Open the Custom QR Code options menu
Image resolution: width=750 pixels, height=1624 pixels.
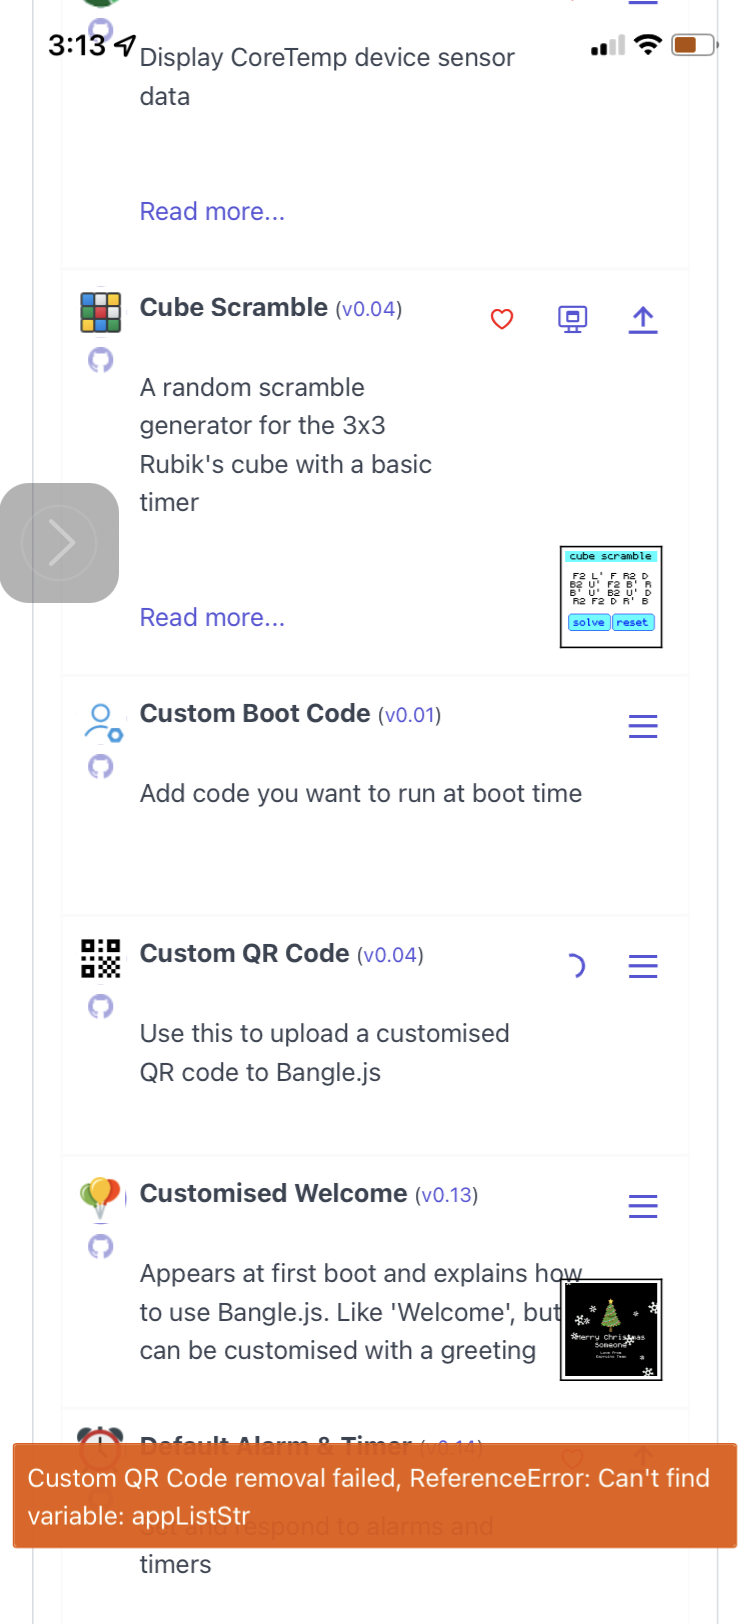(643, 966)
